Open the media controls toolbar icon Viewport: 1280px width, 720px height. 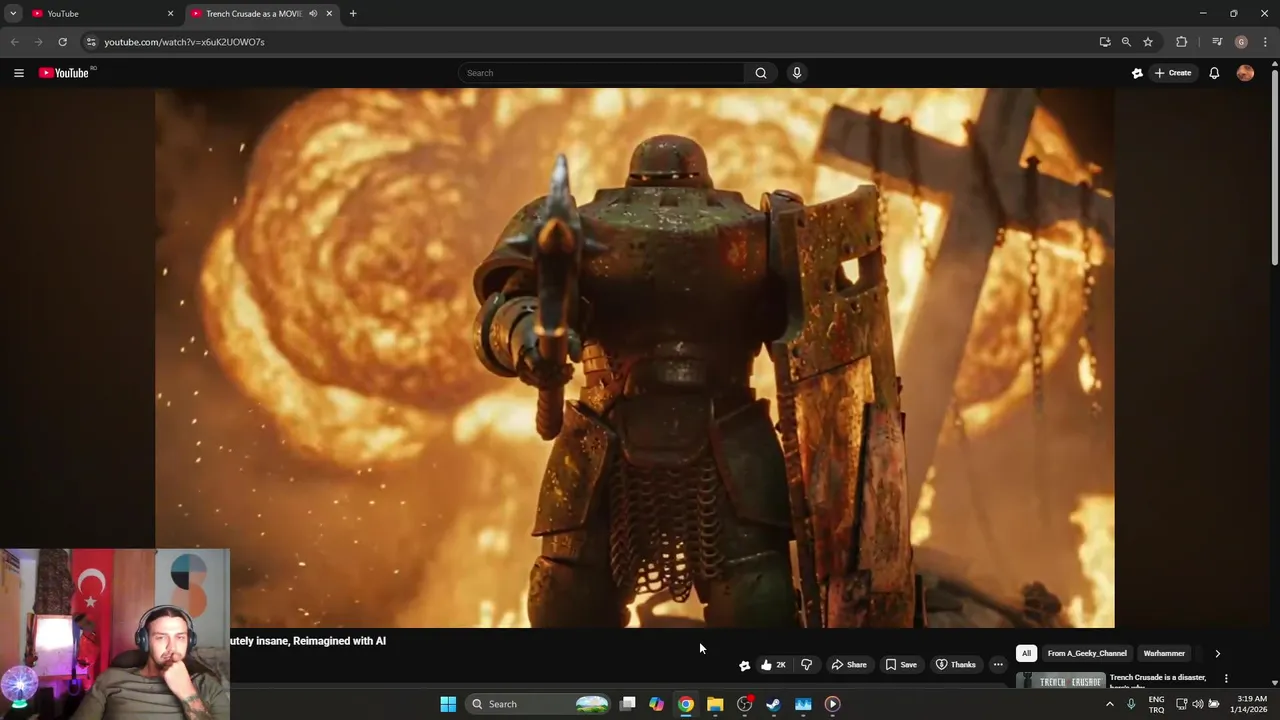click(1217, 42)
